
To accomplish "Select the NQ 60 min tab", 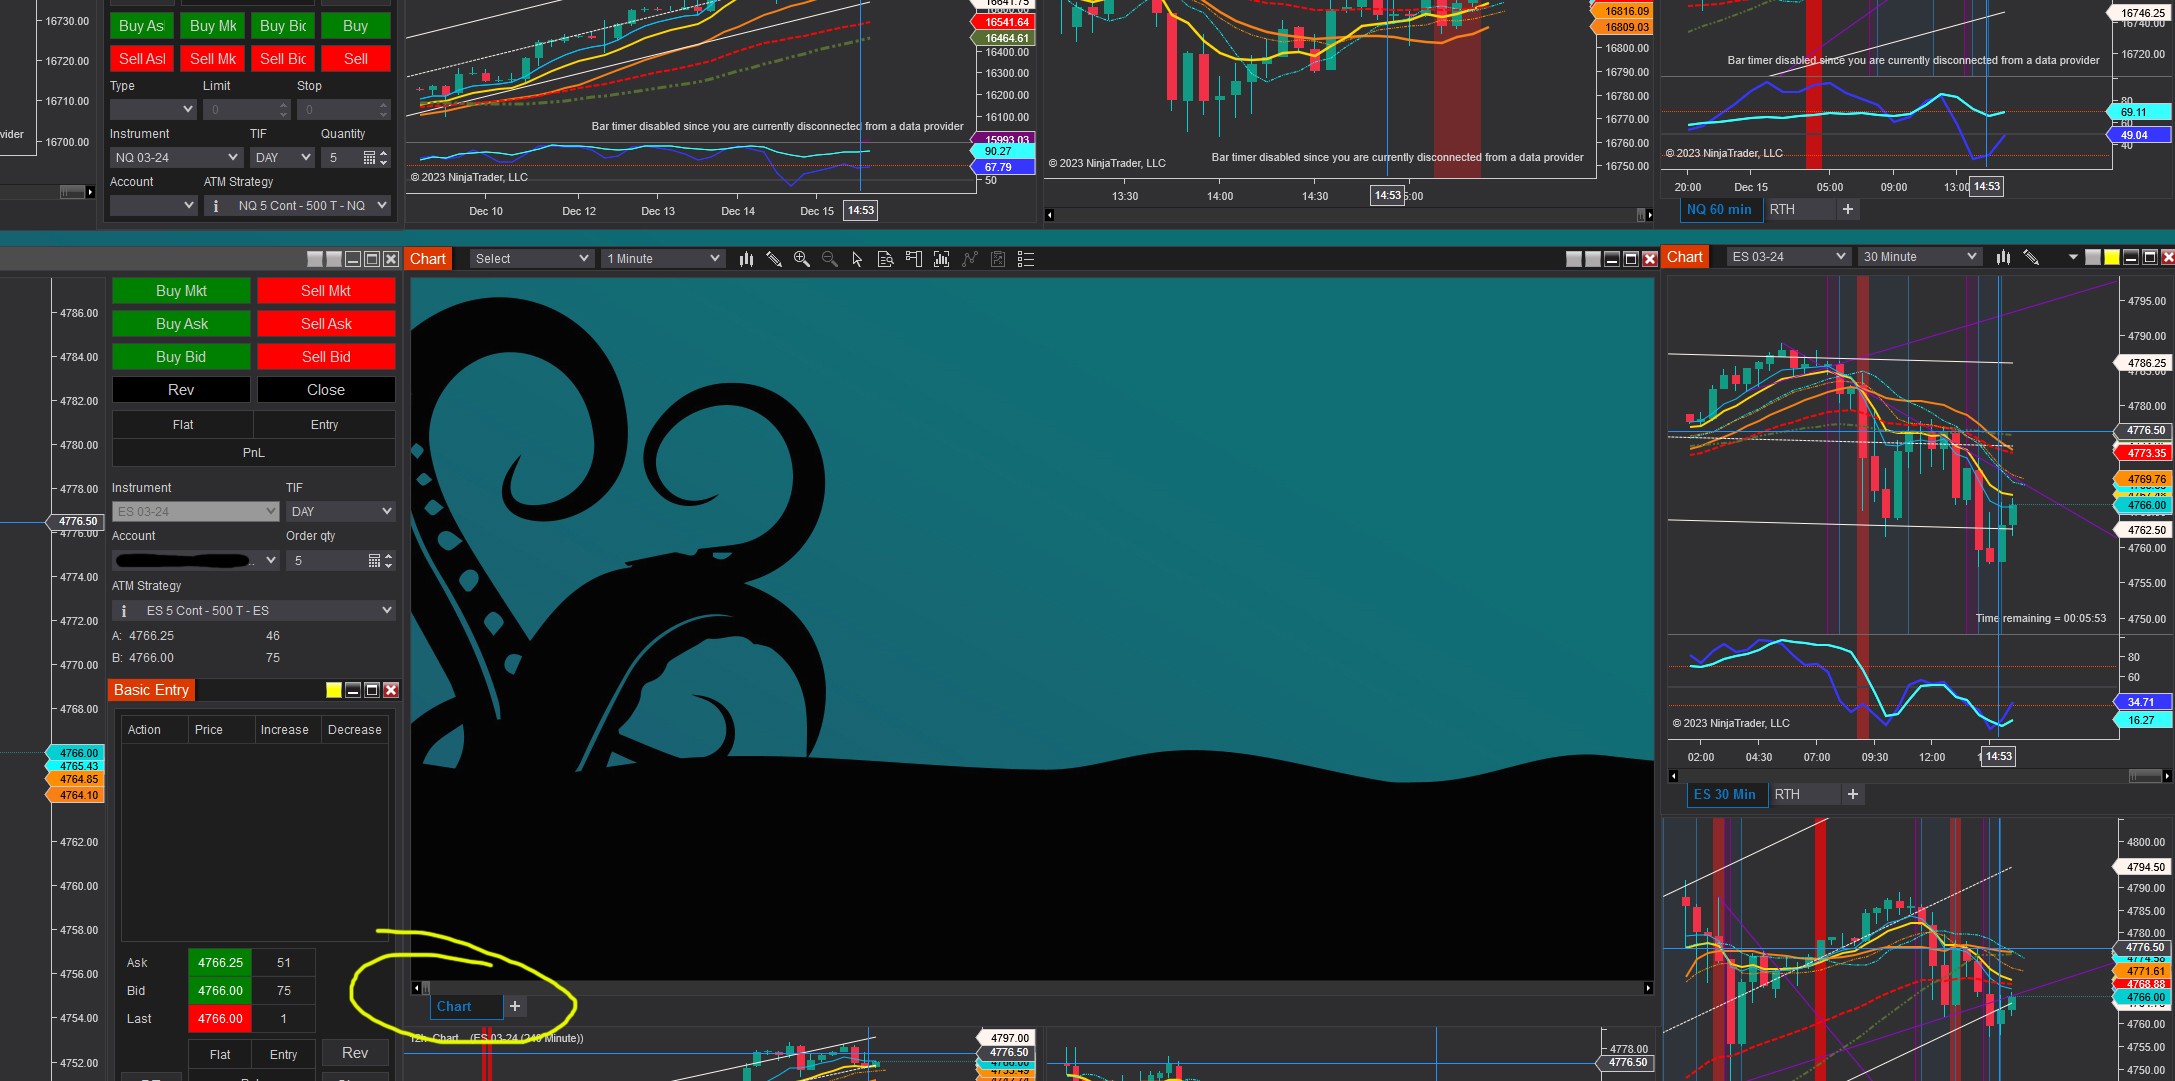I will click(x=1718, y=209).
